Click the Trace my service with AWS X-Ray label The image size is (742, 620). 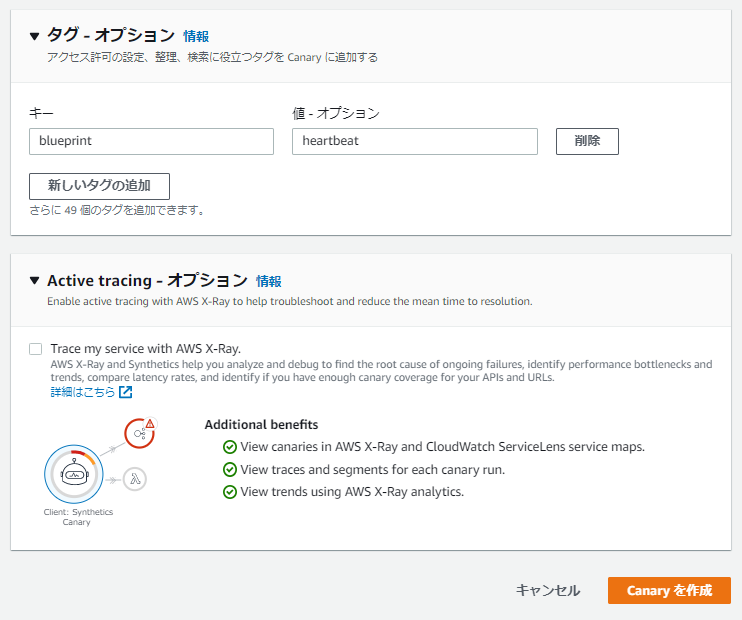coord(146,349)
